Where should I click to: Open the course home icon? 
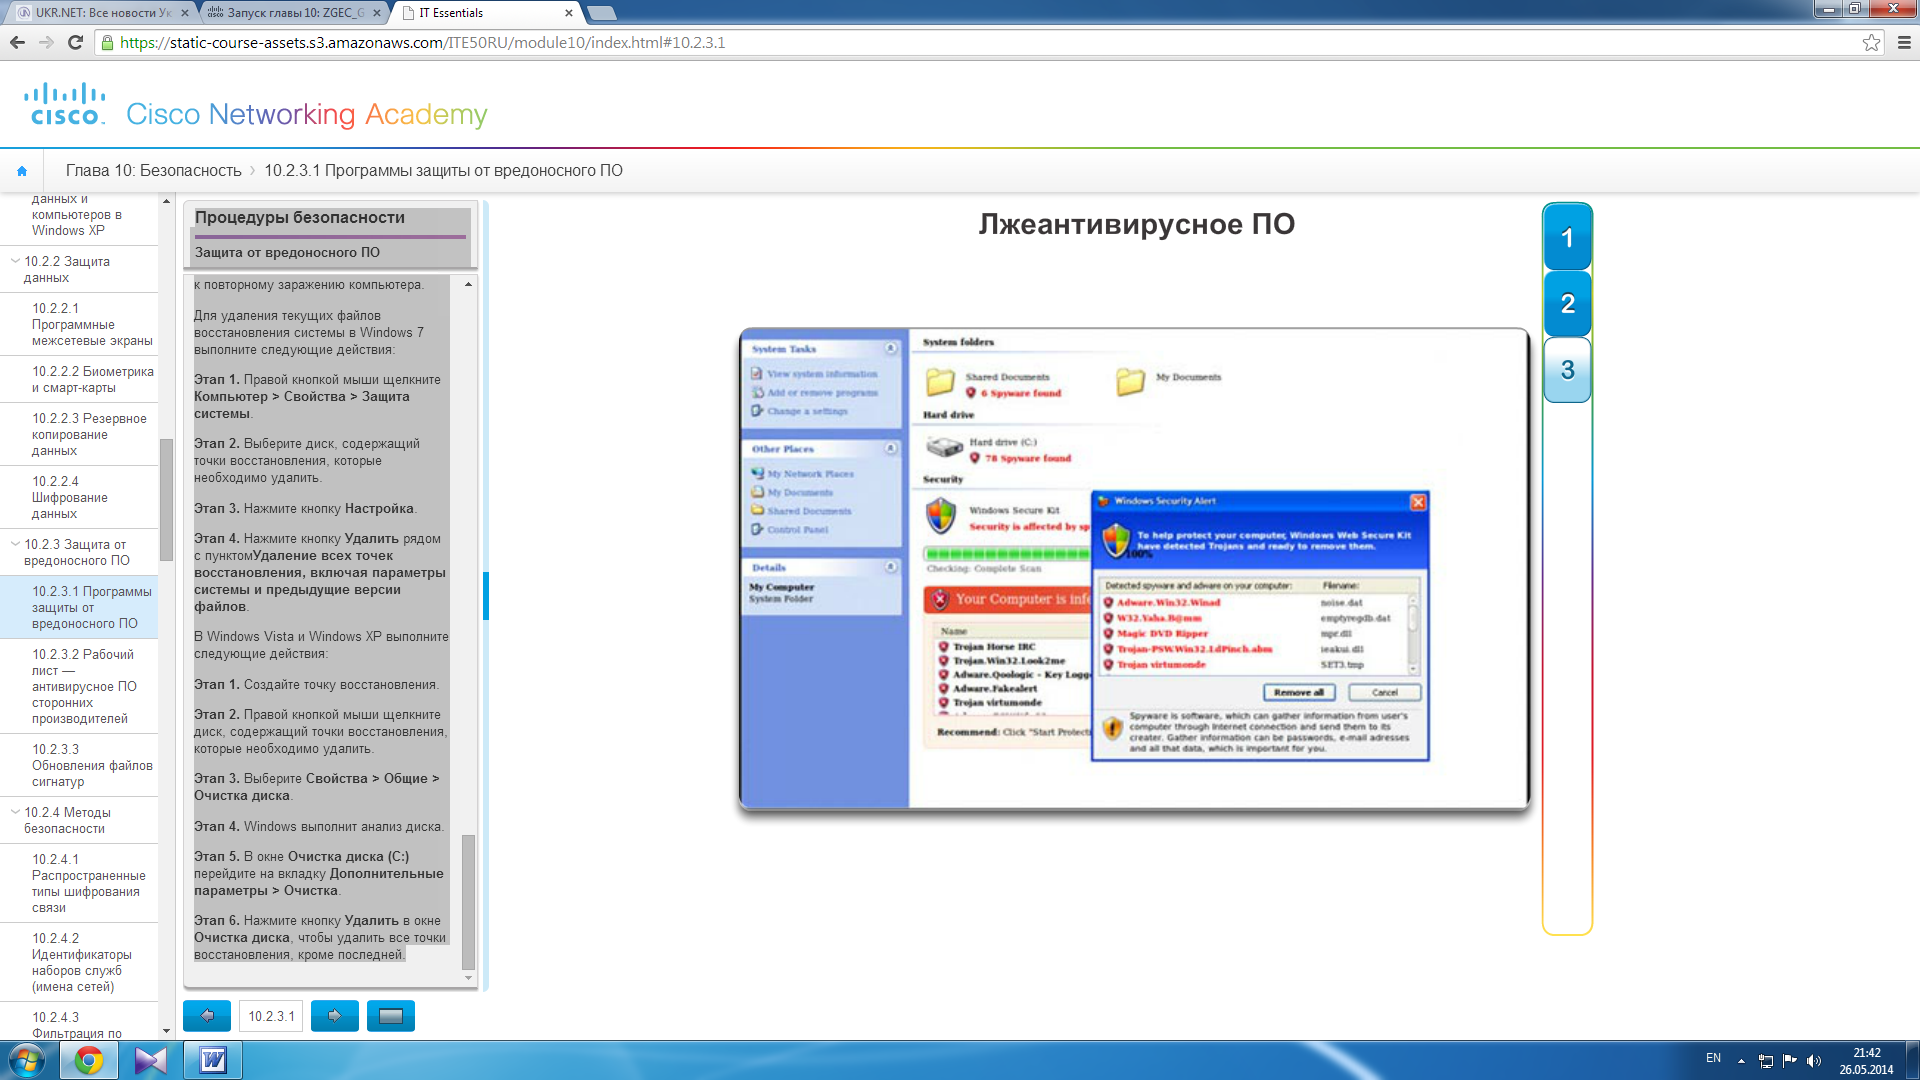click(22, 171)
